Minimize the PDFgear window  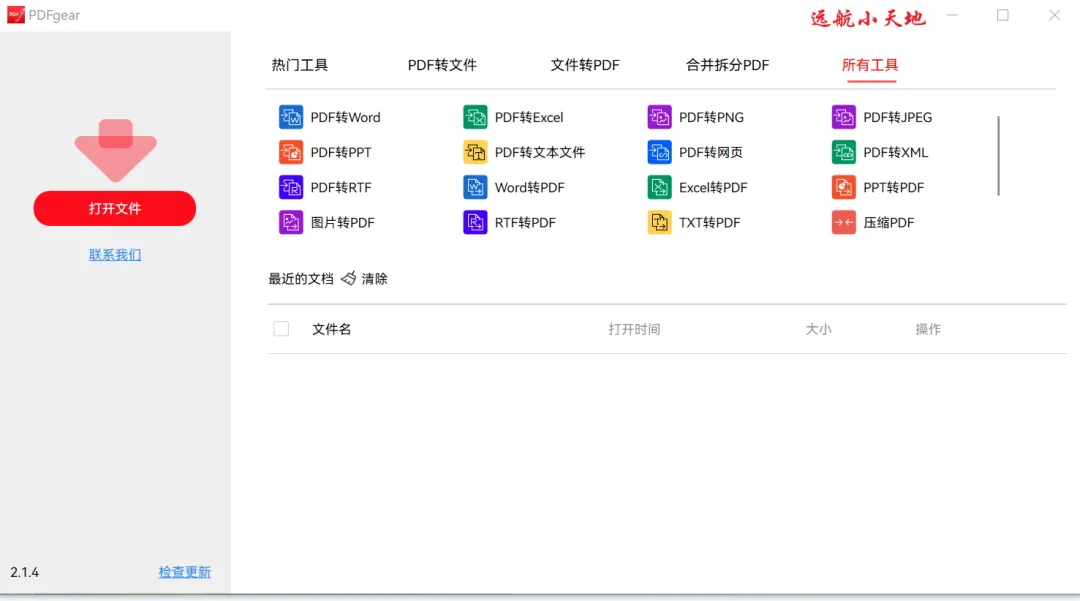pos(953,15)
